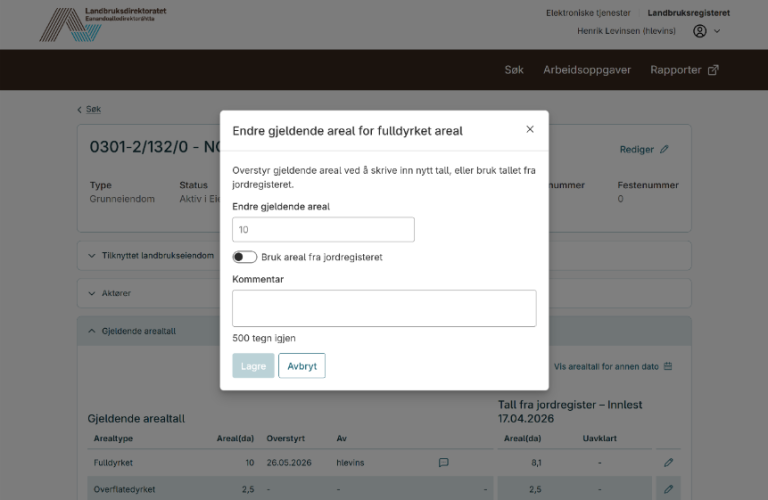Click the external link icon beside Rapporter

[x=713, y=70]
